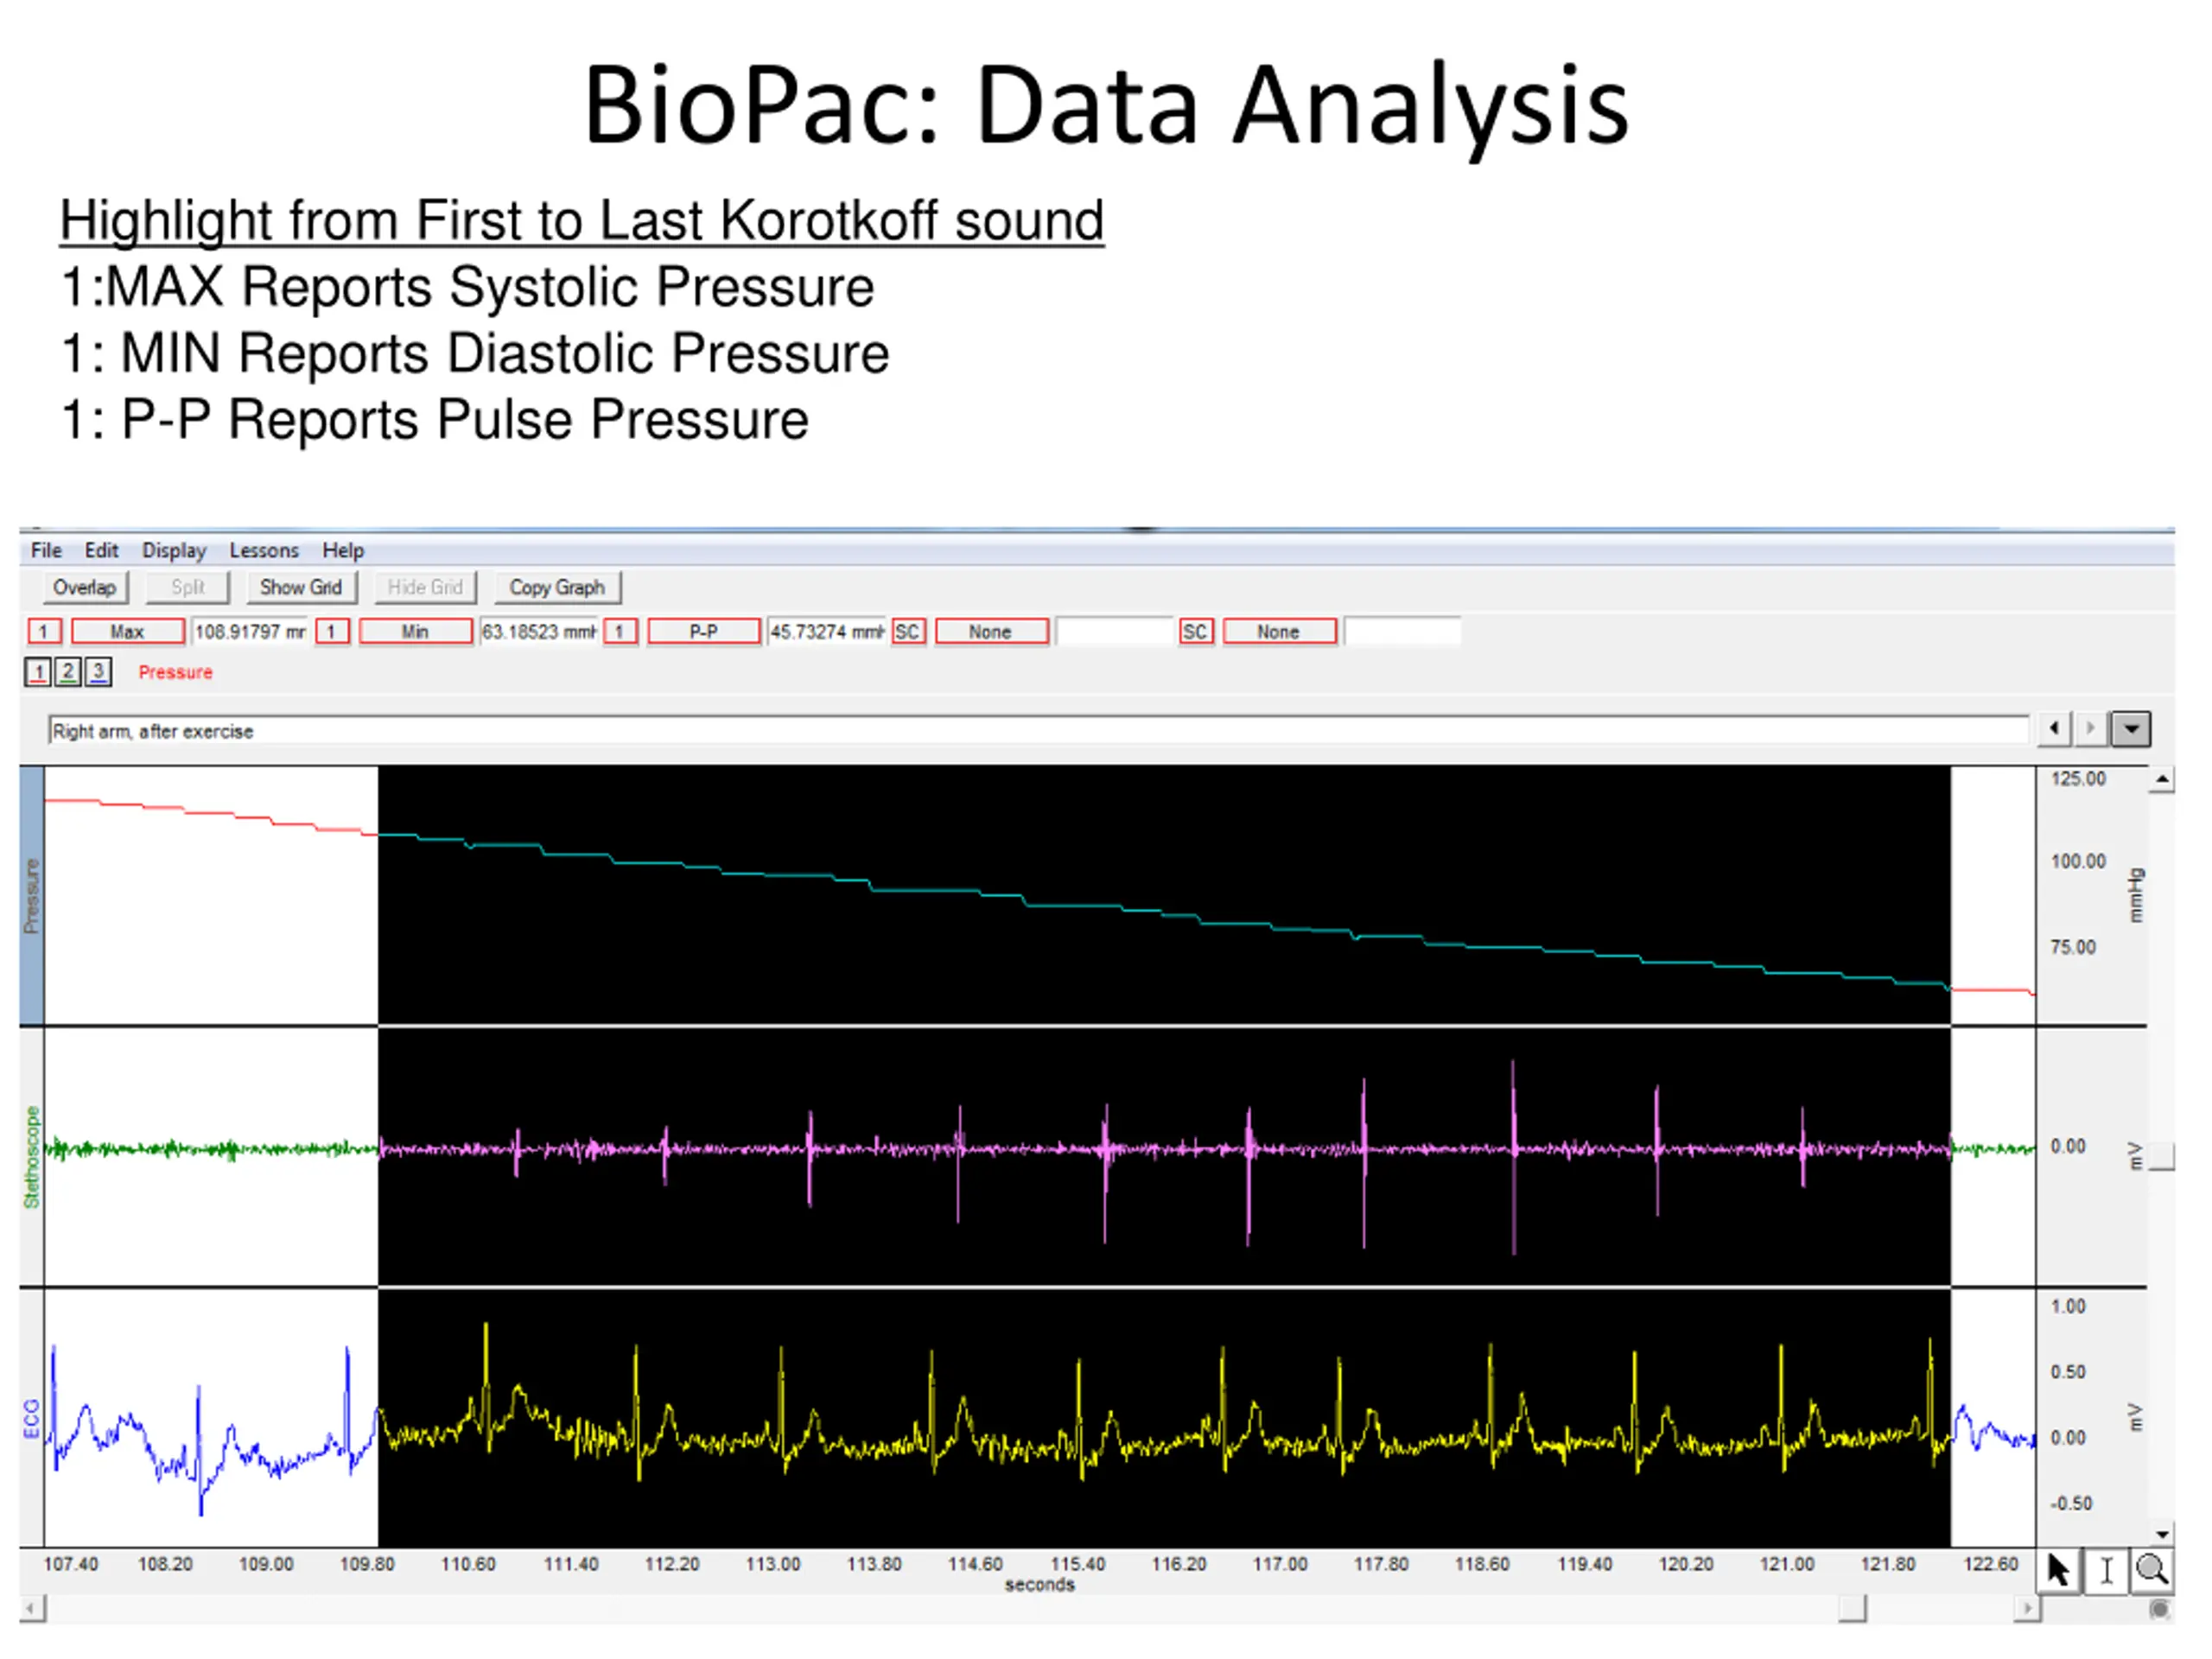Click the mmHg unit label

2136,896
